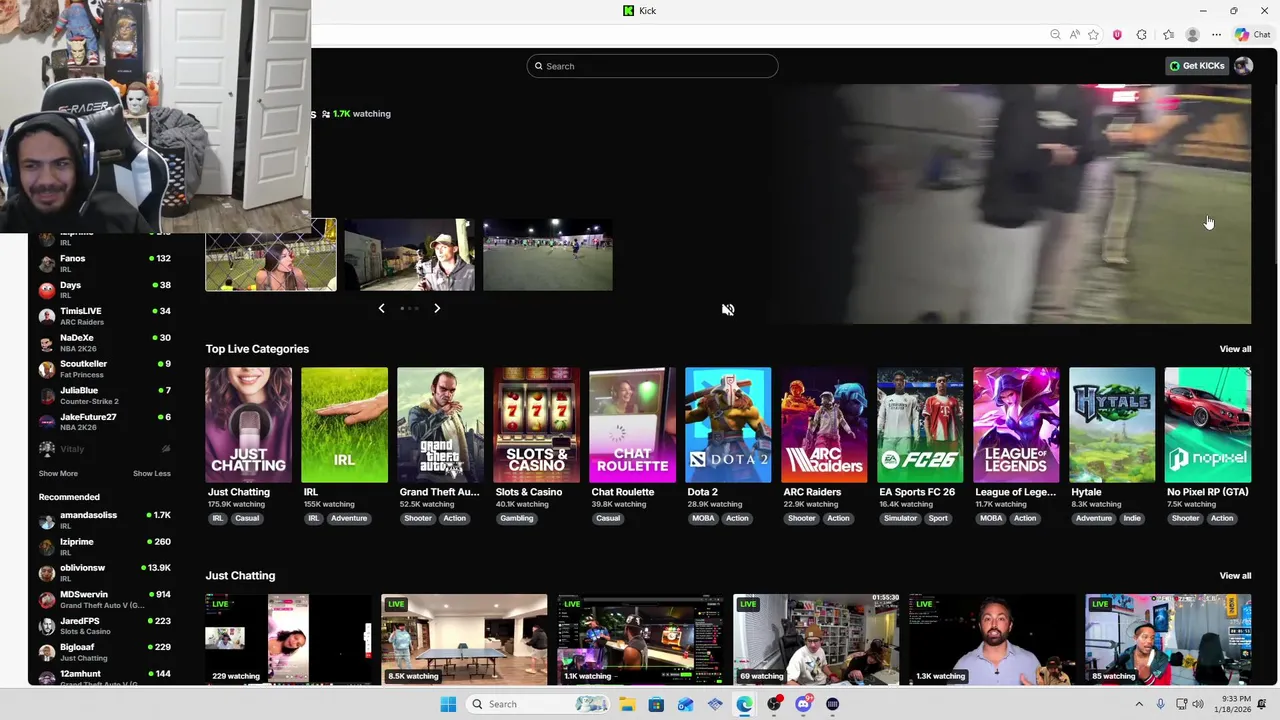Open the Just Chatting category card
Viewport: 1280px width, 720px height.
[248, 425]
